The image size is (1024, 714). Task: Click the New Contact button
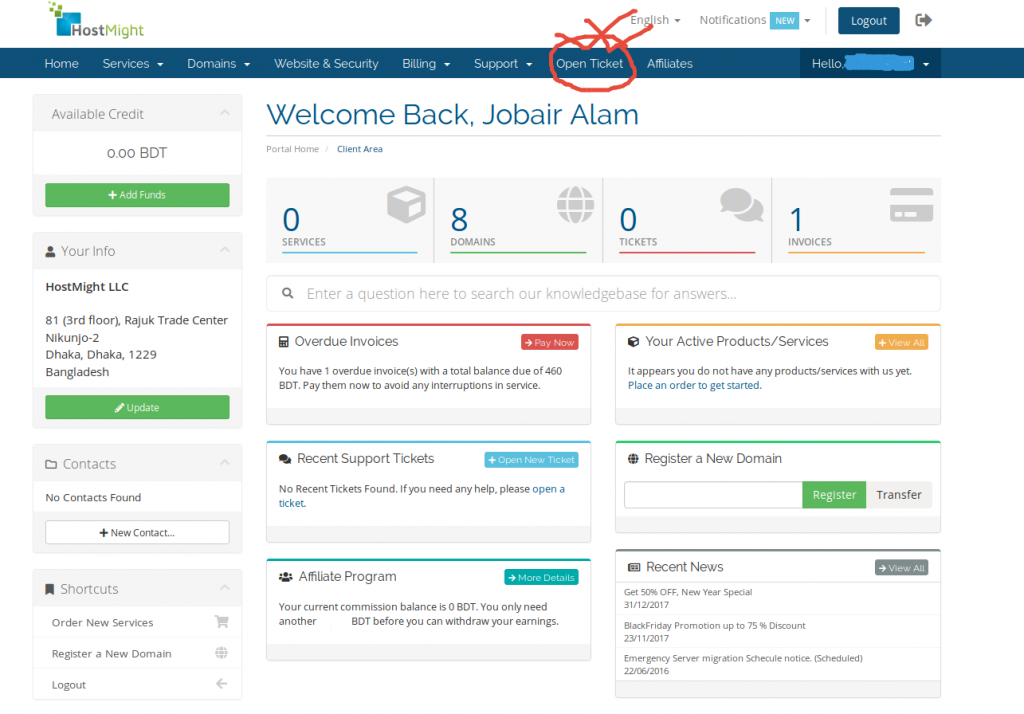tap(137, 532)
